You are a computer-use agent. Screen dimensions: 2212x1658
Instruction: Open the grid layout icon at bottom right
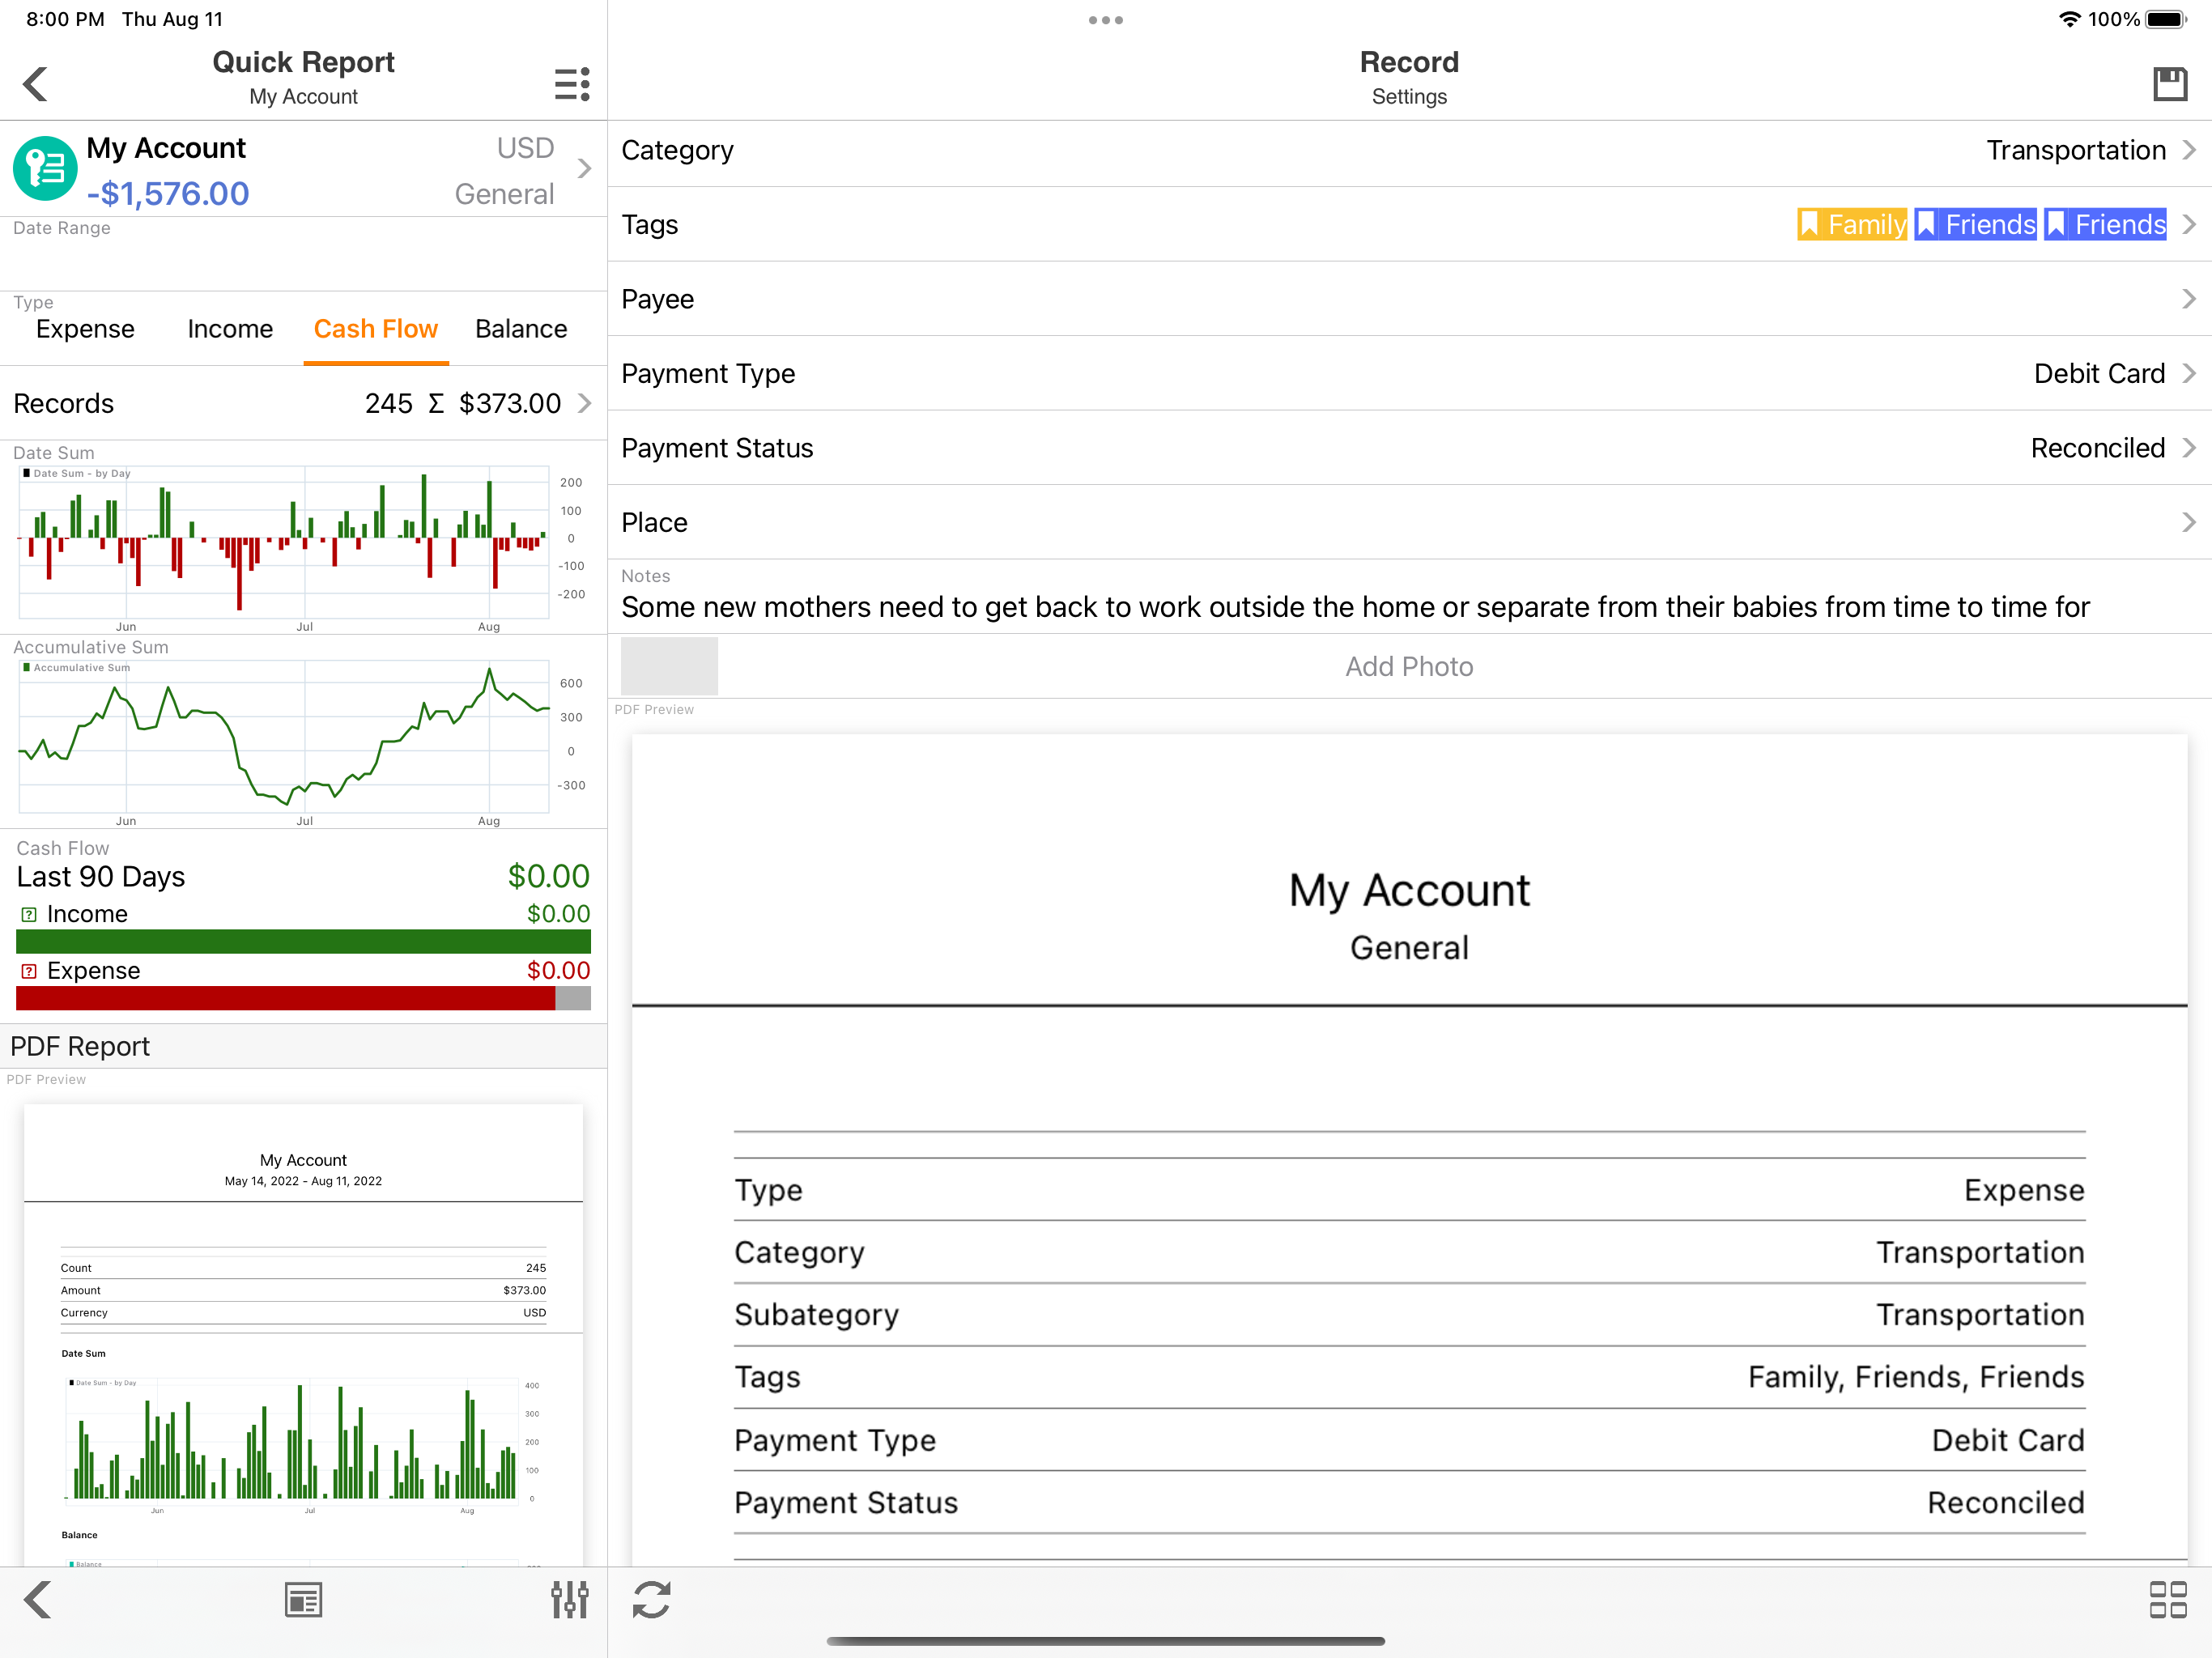[x=2167, y=1599]
